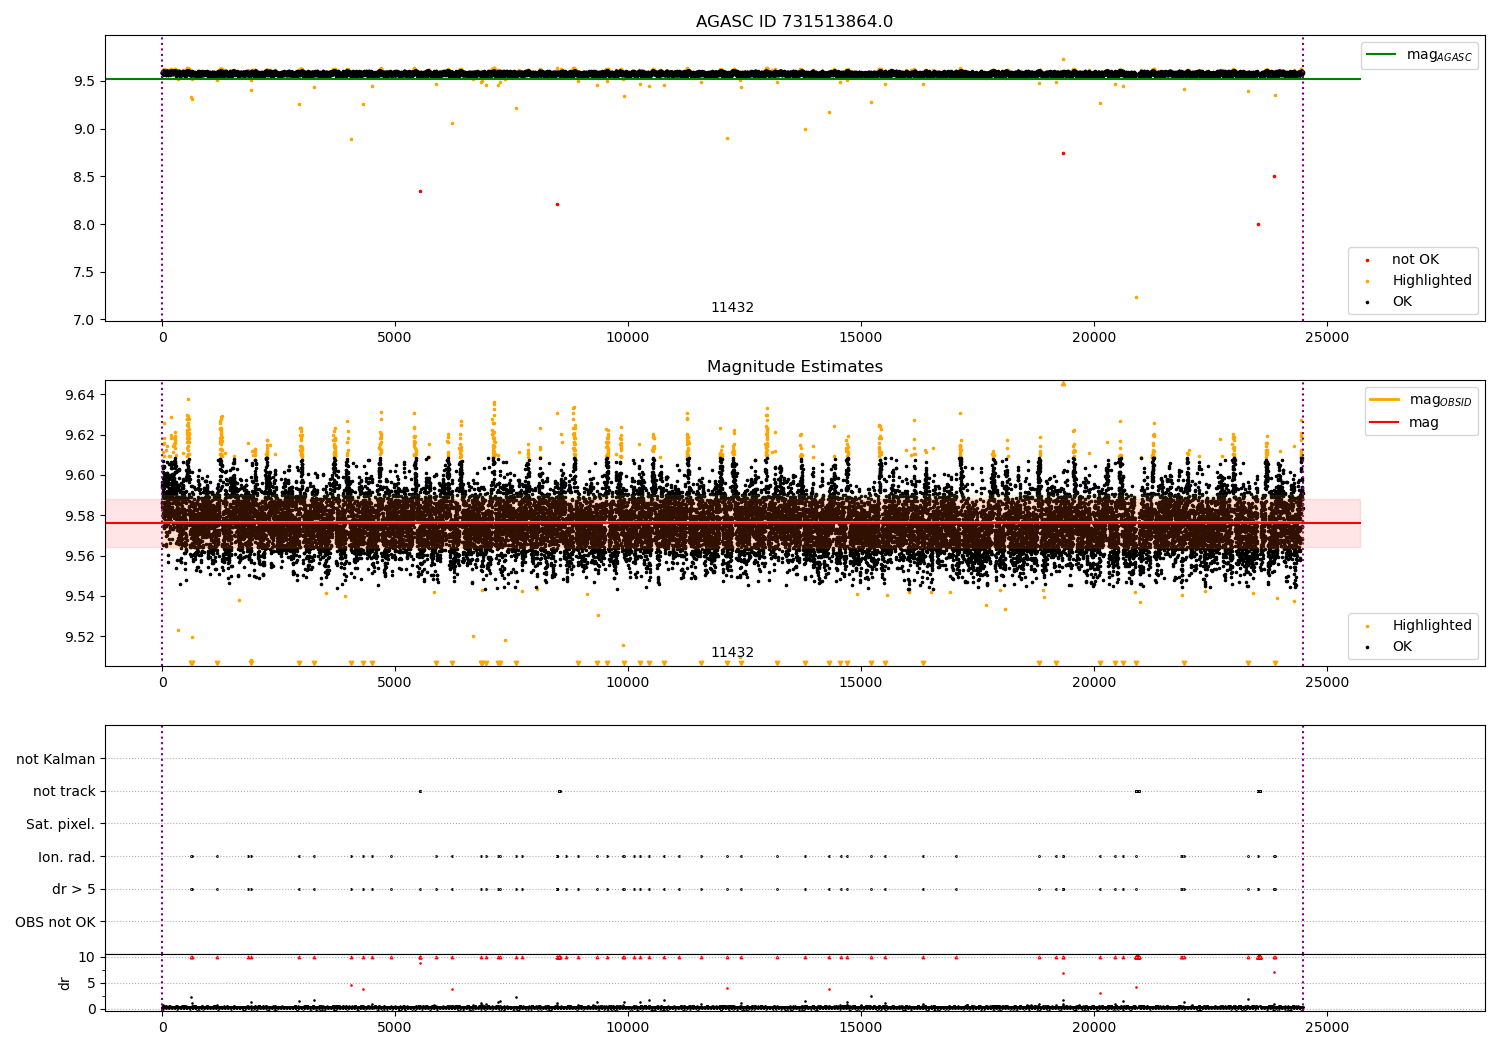Screen dimensions: 1500x1050
Task: Click the red not-OK point near magnitude 8.75
Action: click(x=1063, y=153)
